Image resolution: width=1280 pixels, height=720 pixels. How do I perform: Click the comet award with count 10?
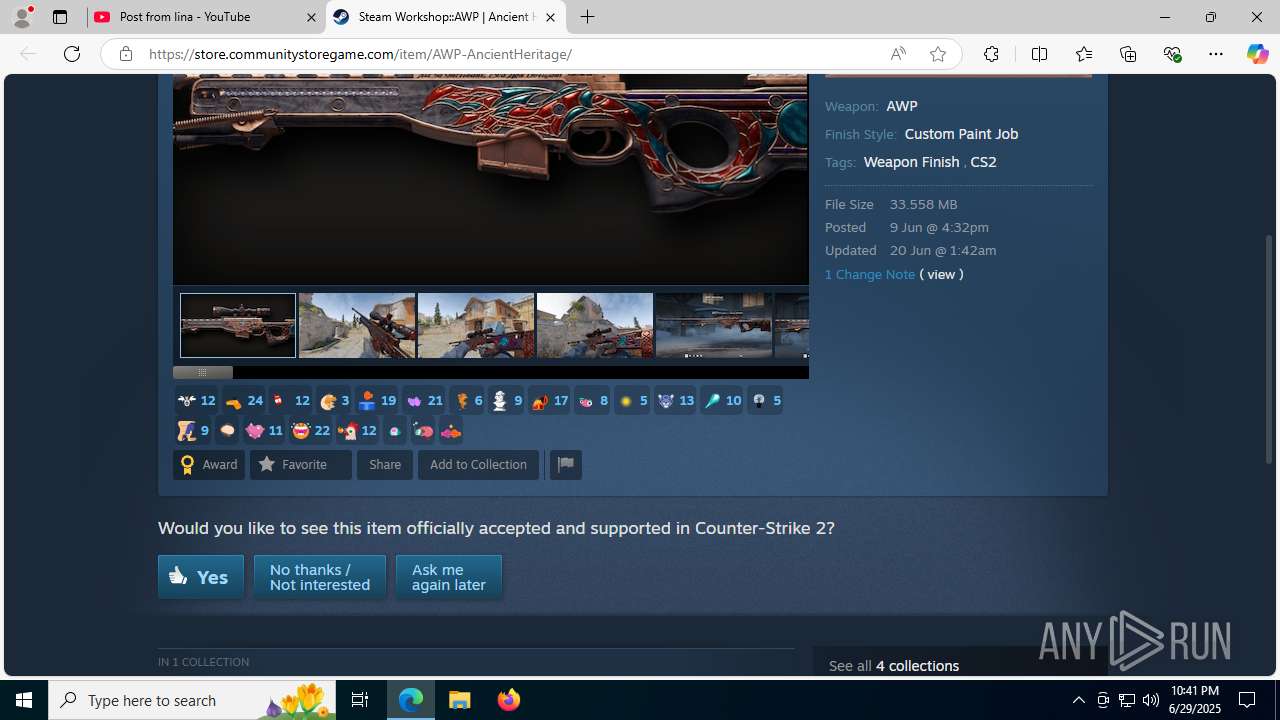[722, 401]
